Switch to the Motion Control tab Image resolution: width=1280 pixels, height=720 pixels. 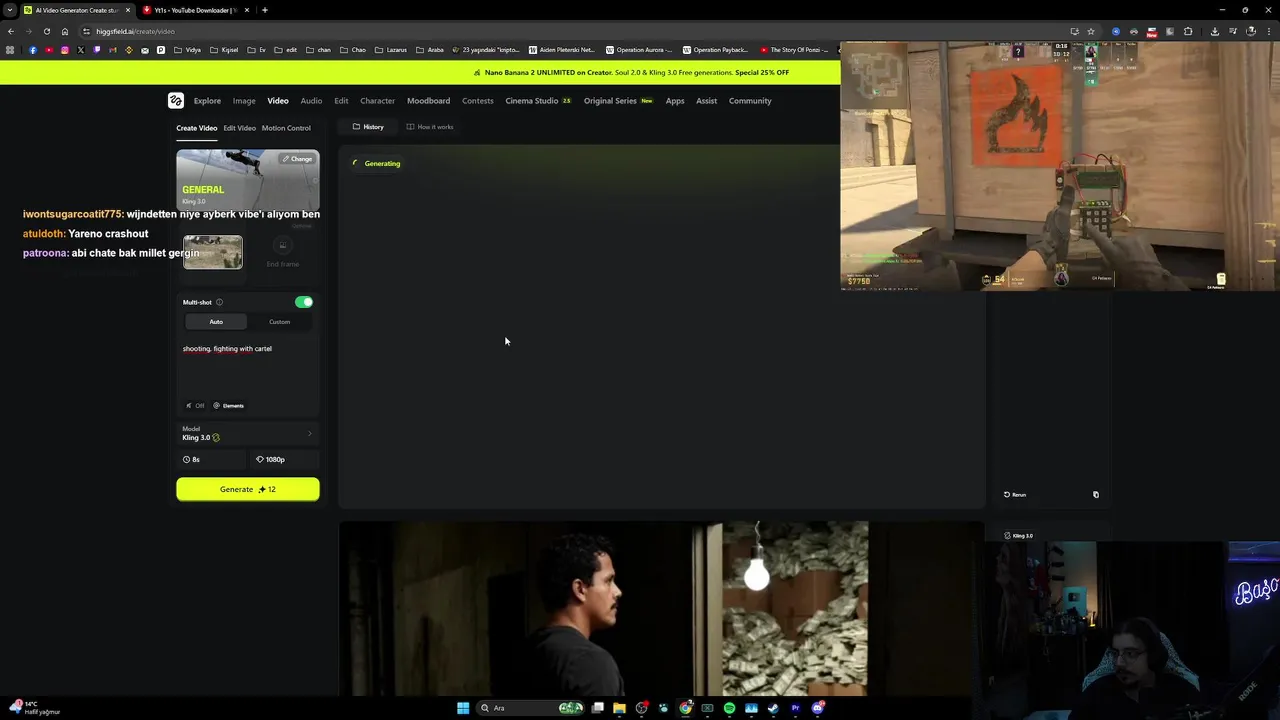click(286, 128)
